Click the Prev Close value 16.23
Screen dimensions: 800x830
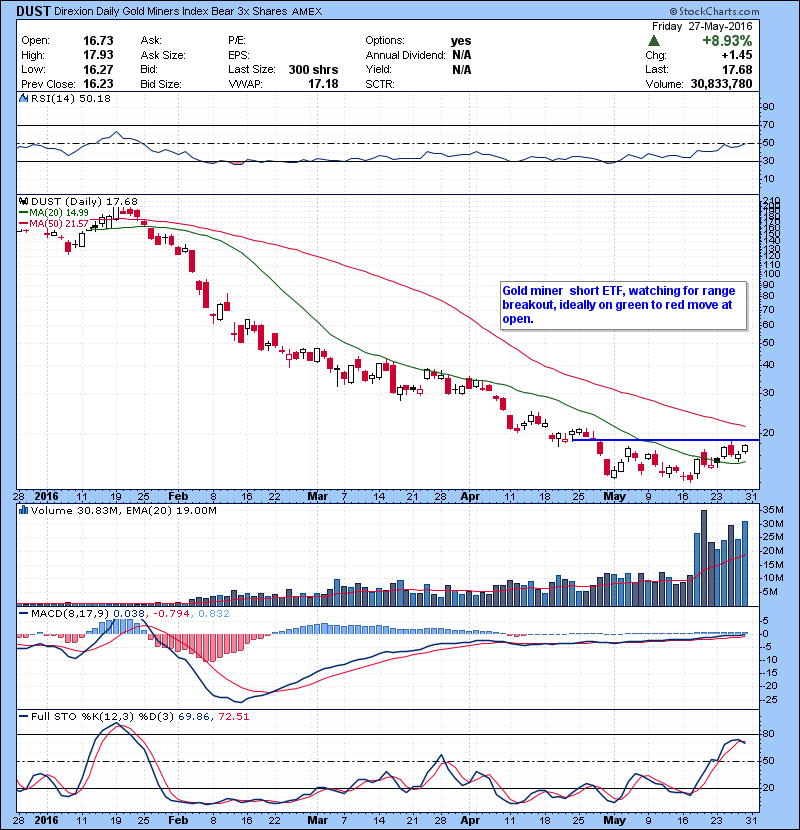98,84
